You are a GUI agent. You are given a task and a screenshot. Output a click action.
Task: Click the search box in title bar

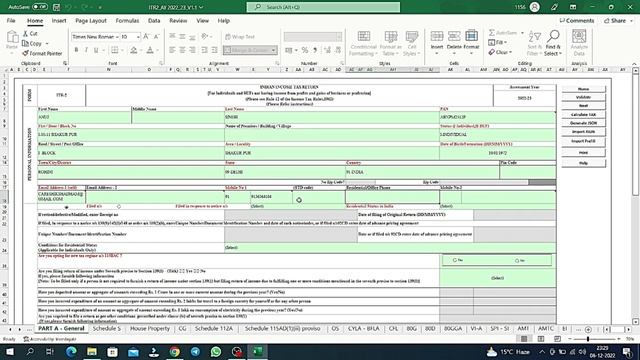(323, 7)
